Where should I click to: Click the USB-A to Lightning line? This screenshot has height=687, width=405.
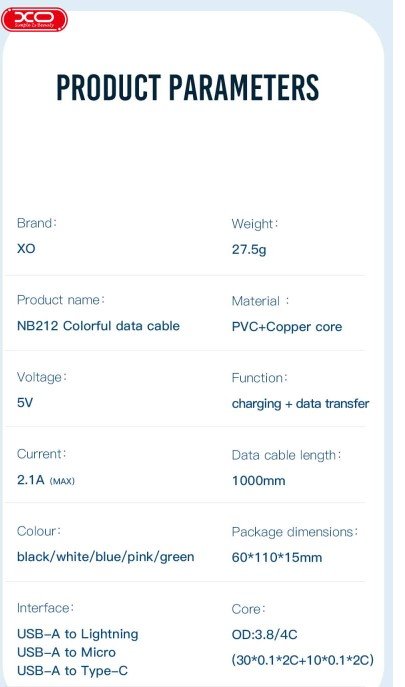coord(78,634)
